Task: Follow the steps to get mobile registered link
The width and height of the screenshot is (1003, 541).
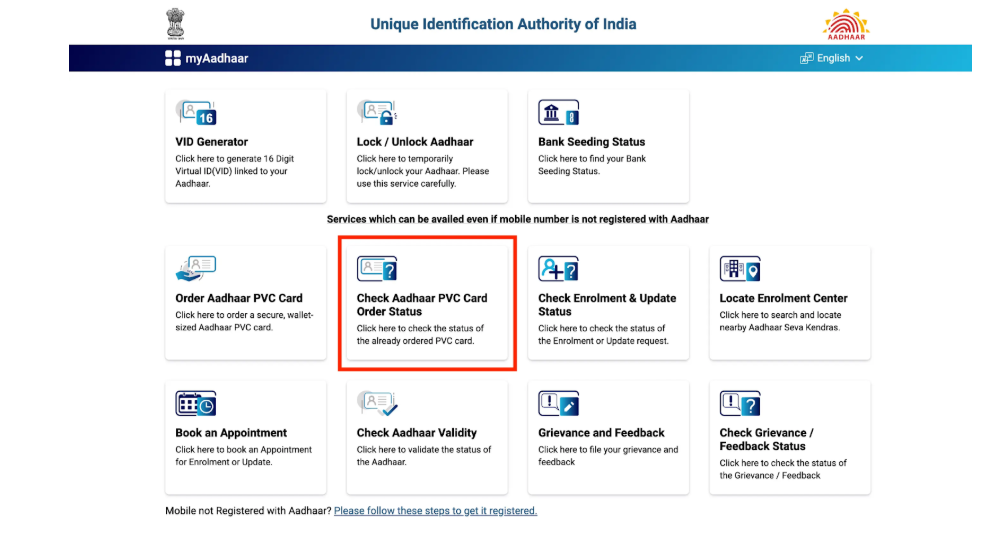Action: point(436,511)
